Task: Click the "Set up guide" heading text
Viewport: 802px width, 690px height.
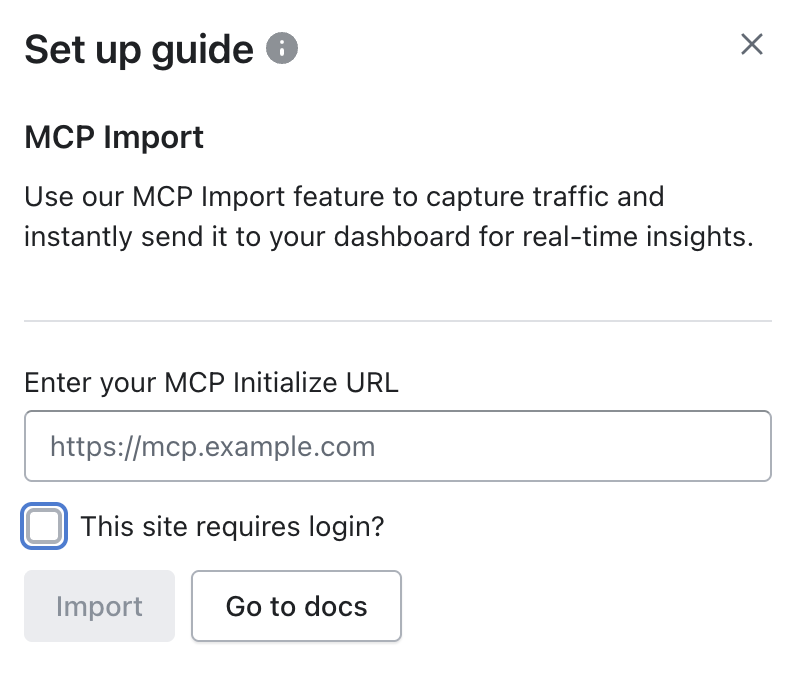Action: [x=139, y=49]
